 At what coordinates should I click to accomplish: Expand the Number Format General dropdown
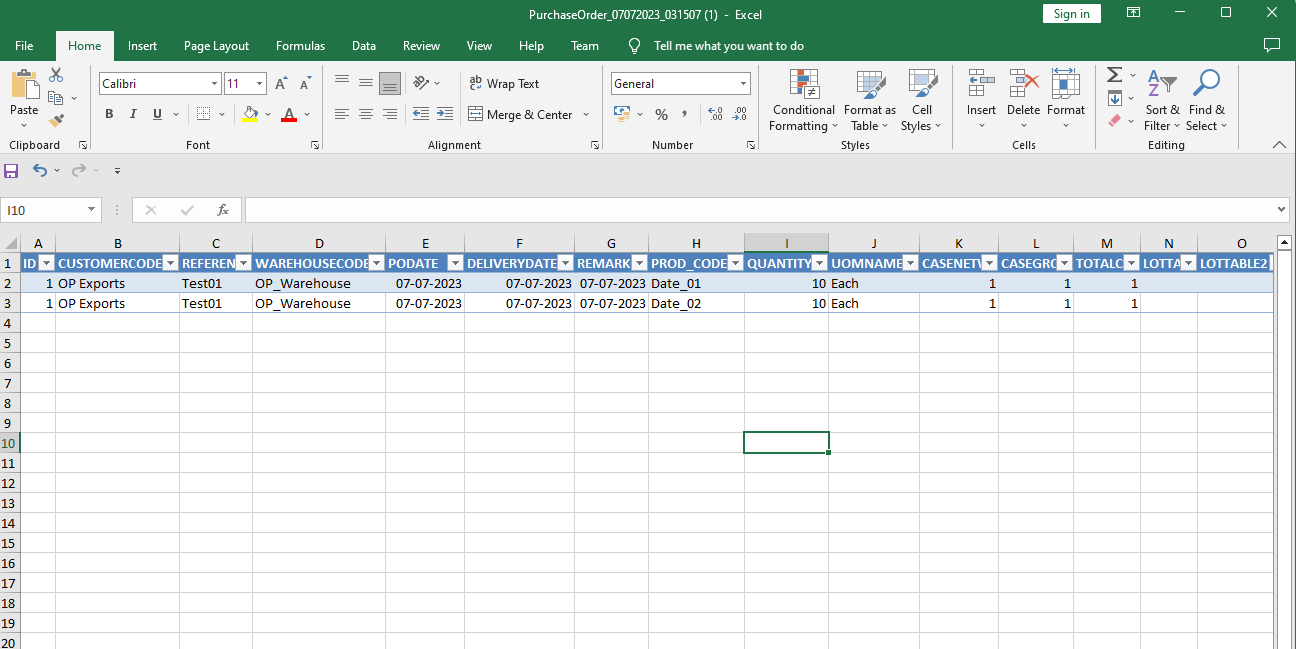coord(743,84)
